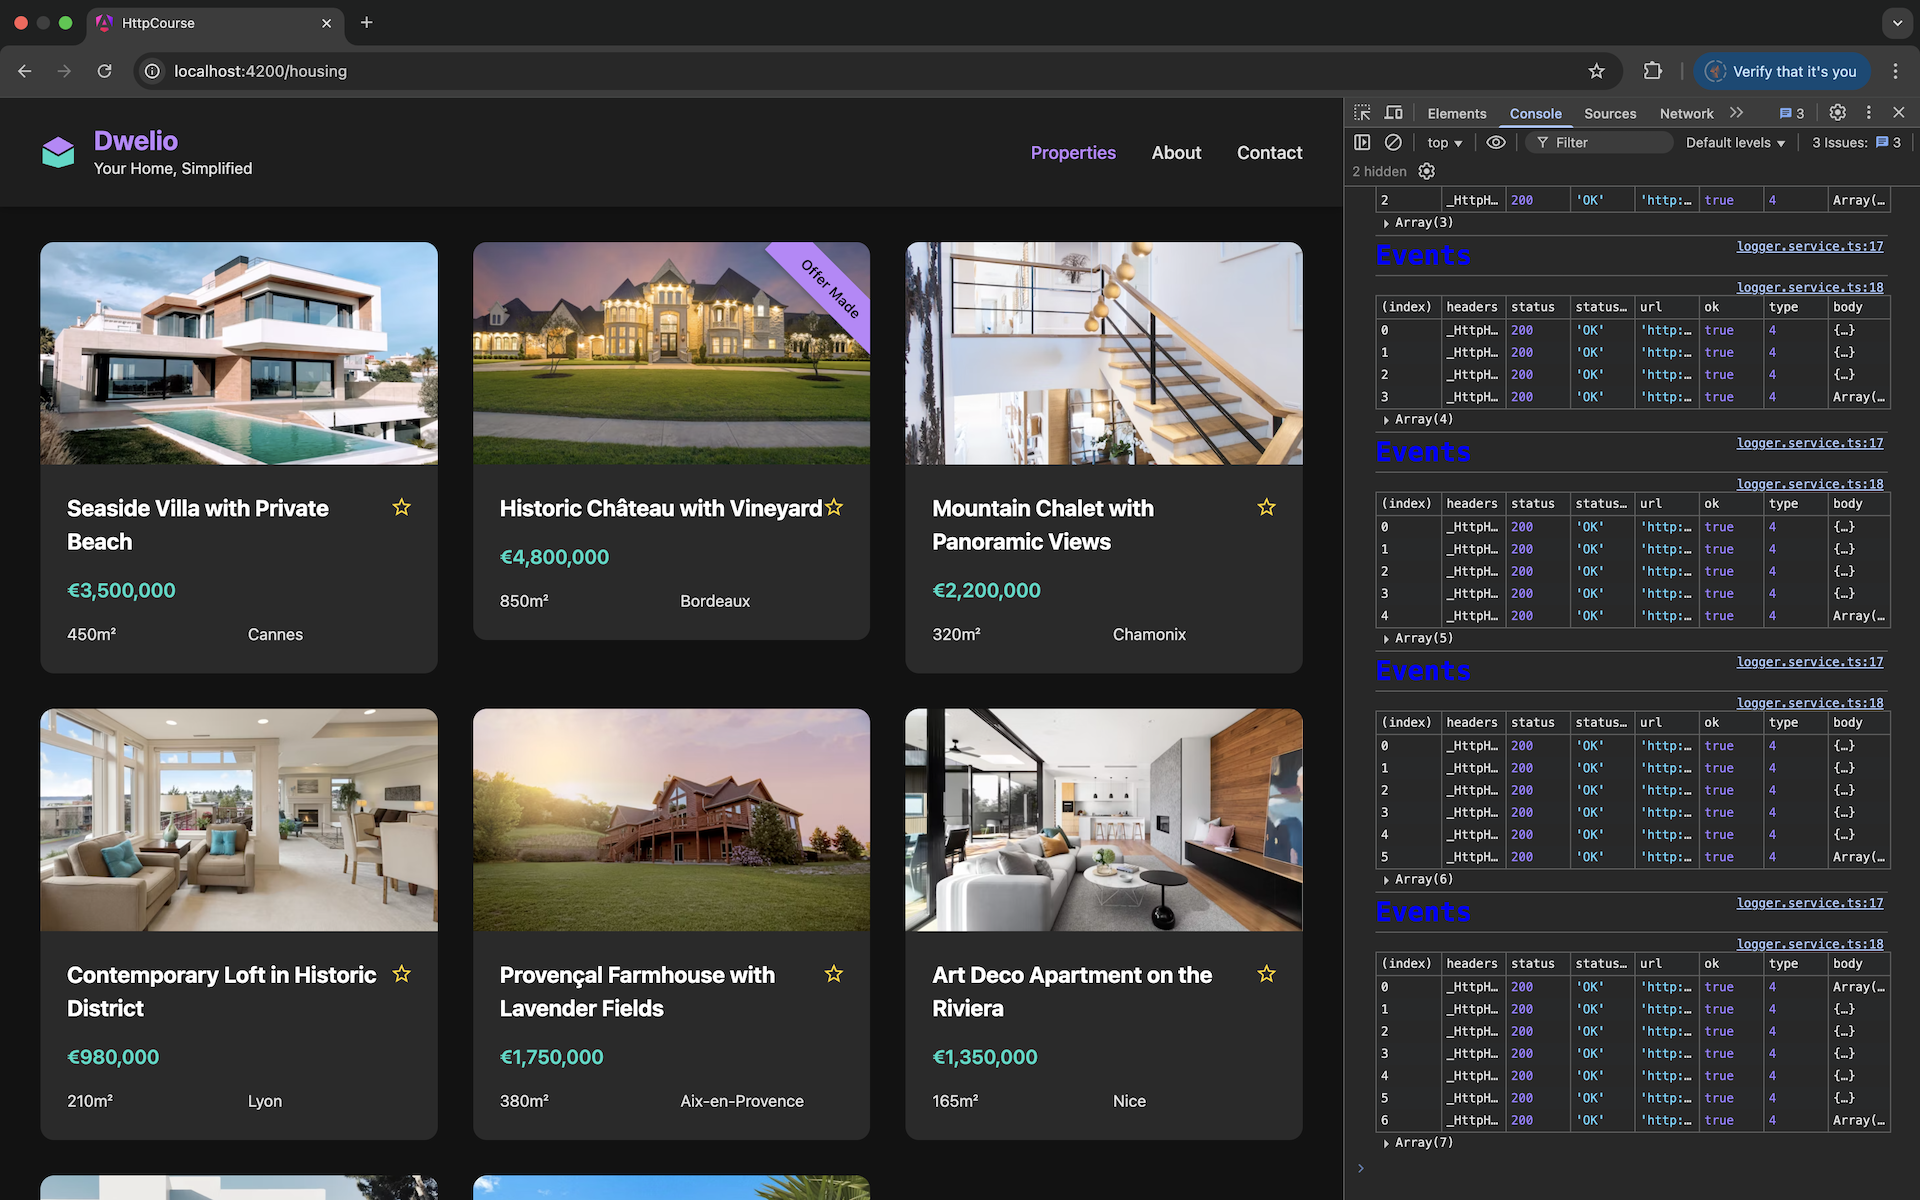The height and width of the screenshot is (1200, 1920).
Task: Open the Art Deco Apartment photo
Action: click(x=1103, y=820)
